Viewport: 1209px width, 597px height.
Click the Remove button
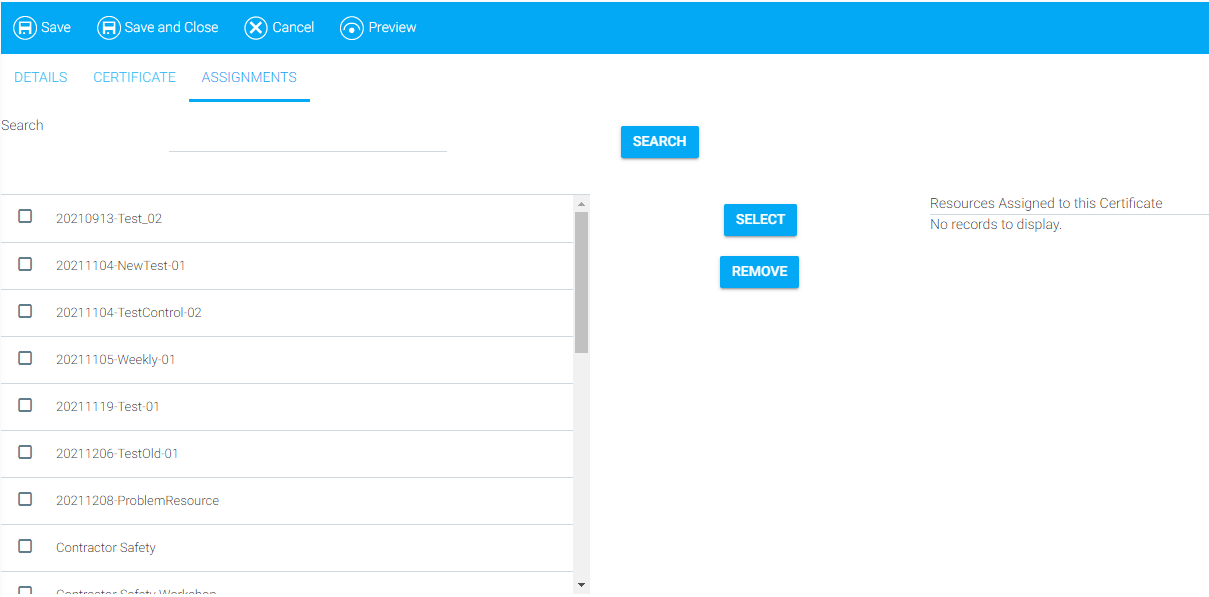tap(759, 272)
